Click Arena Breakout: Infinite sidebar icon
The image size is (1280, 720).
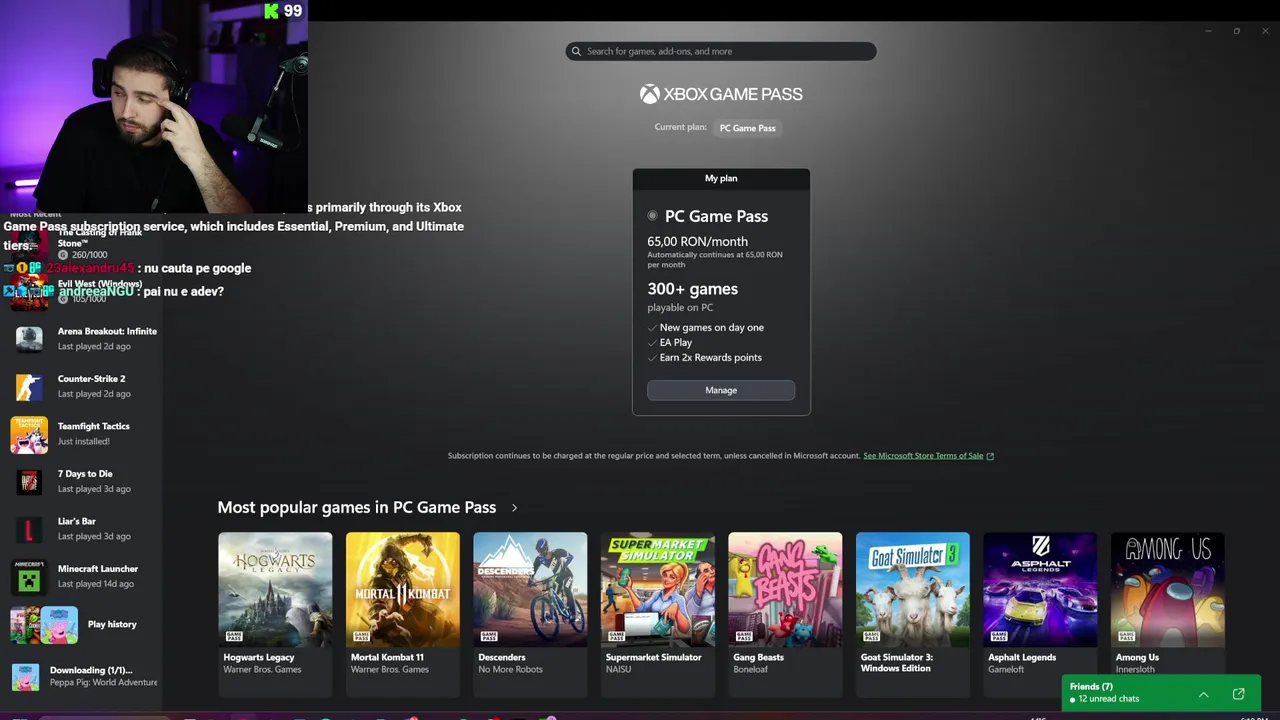pos(29,338)
